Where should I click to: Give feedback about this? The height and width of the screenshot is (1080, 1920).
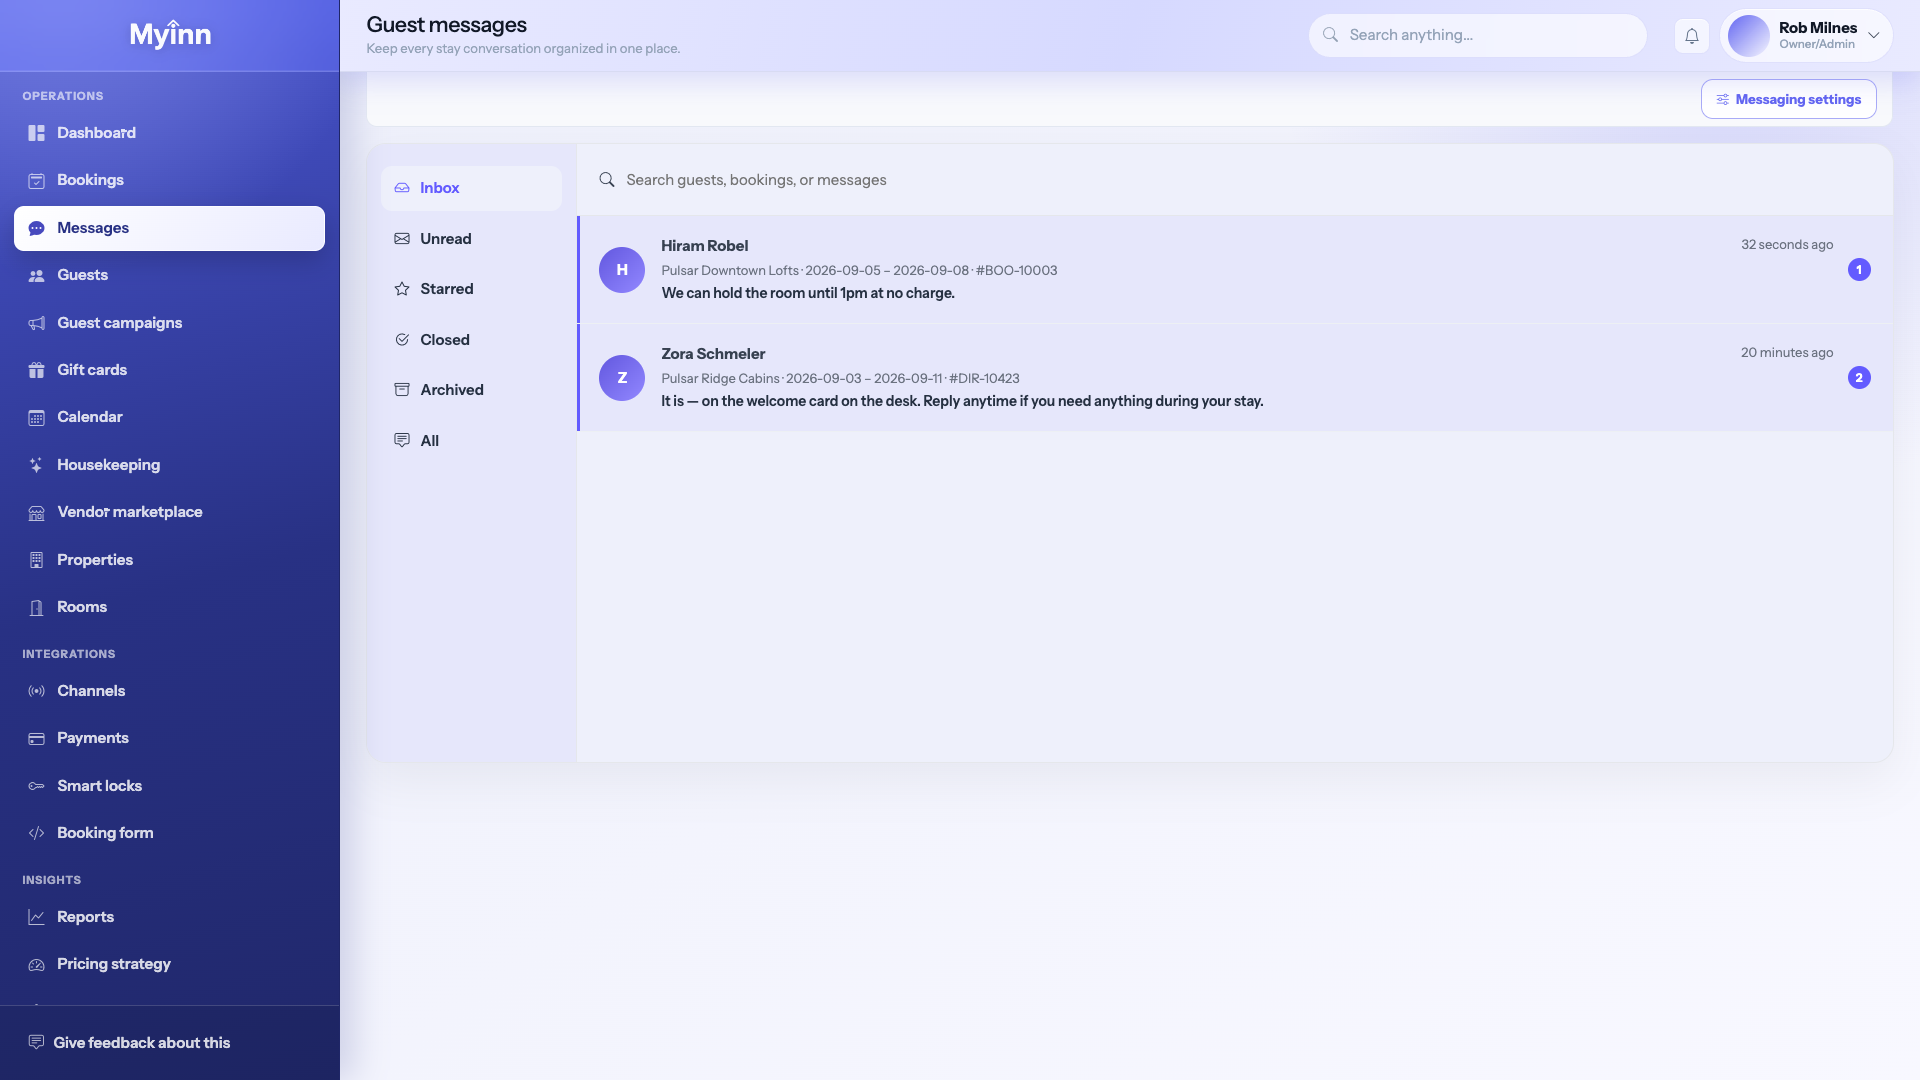[x=130, y=1042]
